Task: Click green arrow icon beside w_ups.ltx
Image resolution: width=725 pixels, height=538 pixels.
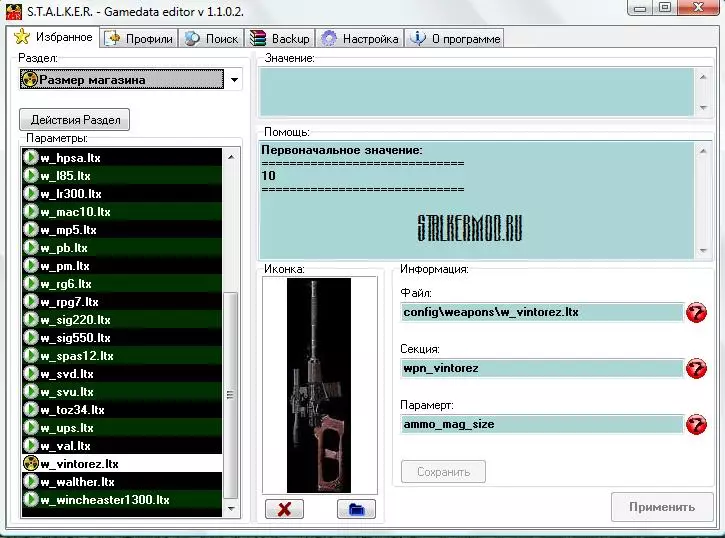Action: tap(31, 428)
